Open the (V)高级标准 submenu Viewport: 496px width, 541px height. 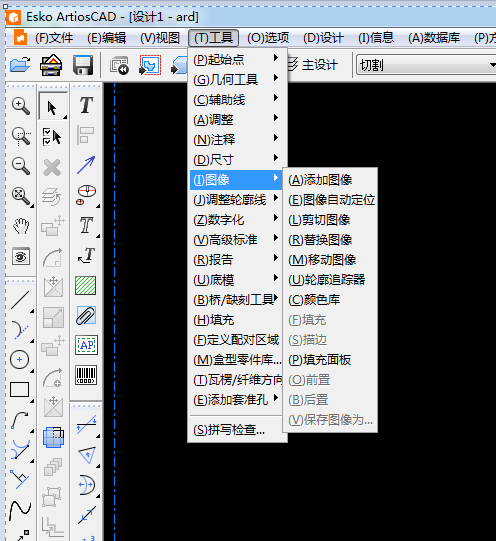(x=237, y=240)
